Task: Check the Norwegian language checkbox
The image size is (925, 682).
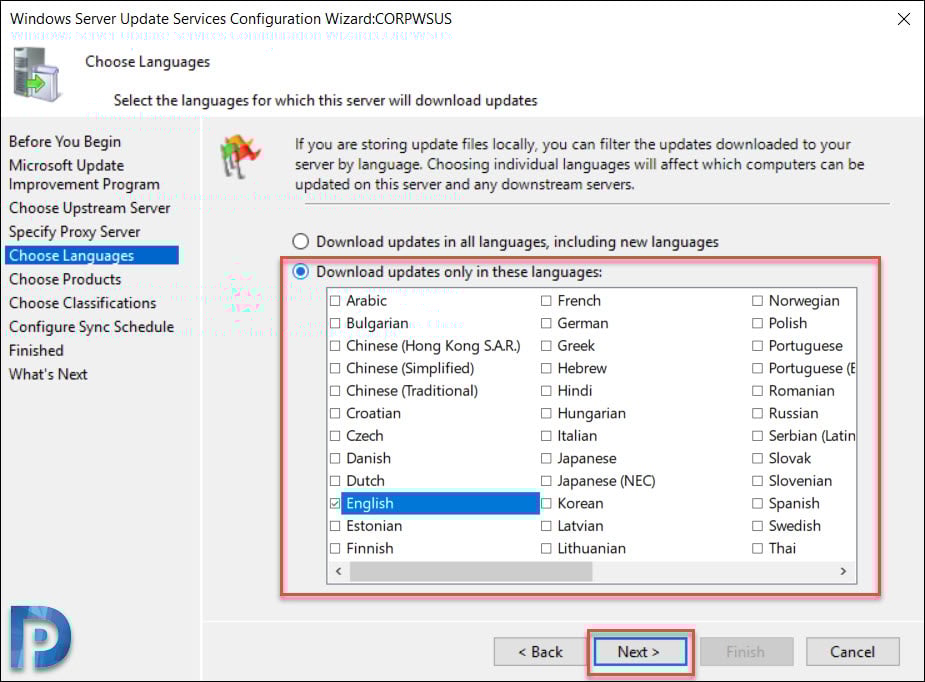Action: click(757, 301)
